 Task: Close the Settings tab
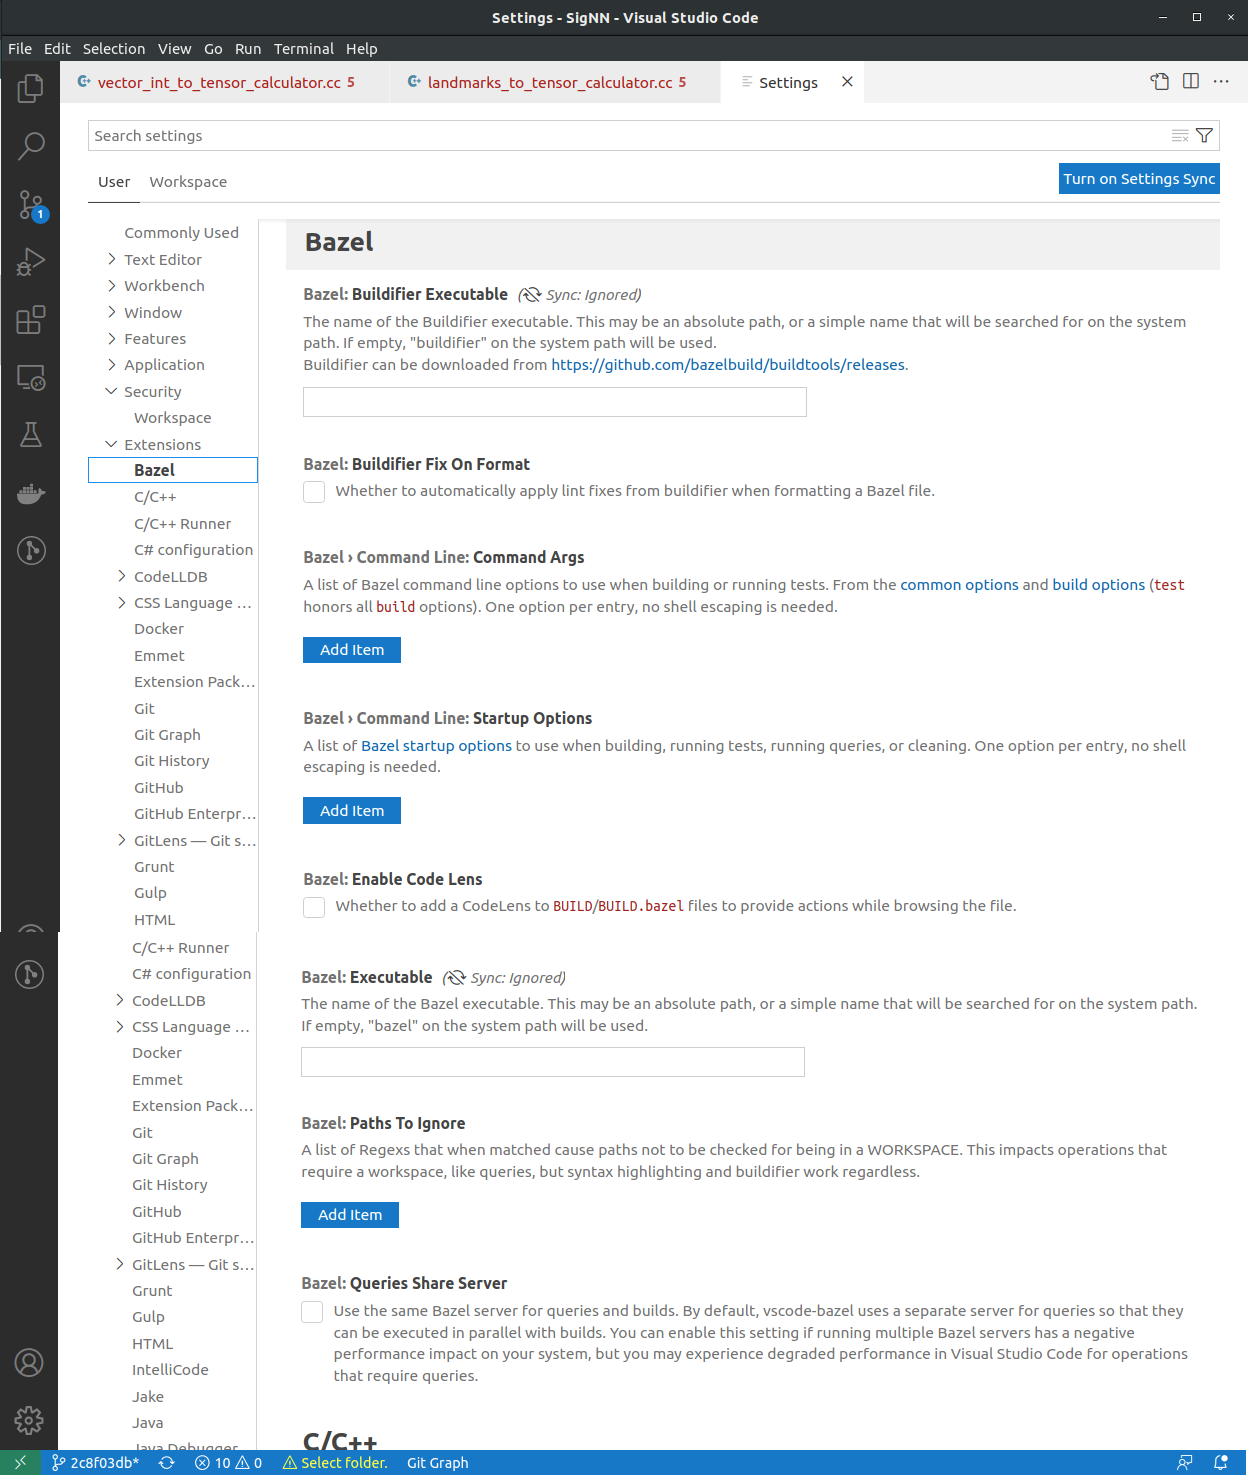(847, 82)
